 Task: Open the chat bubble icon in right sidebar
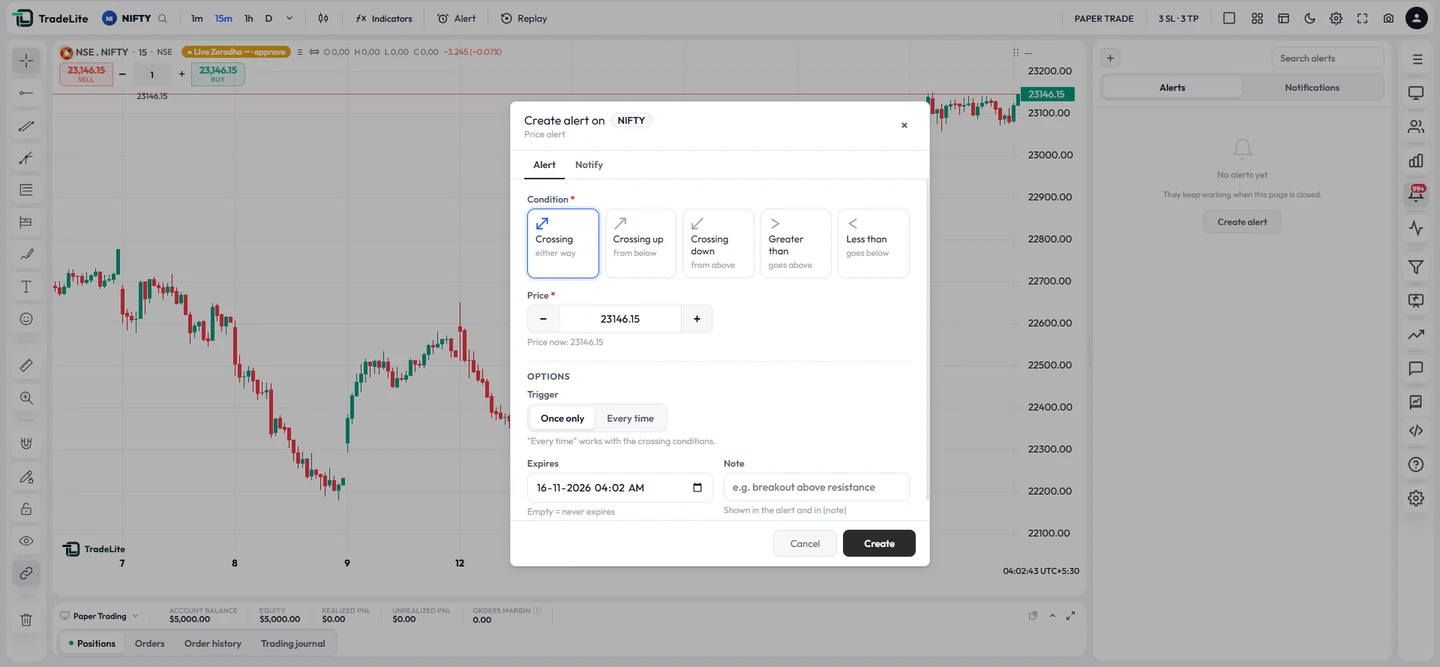coord(1416,368)
